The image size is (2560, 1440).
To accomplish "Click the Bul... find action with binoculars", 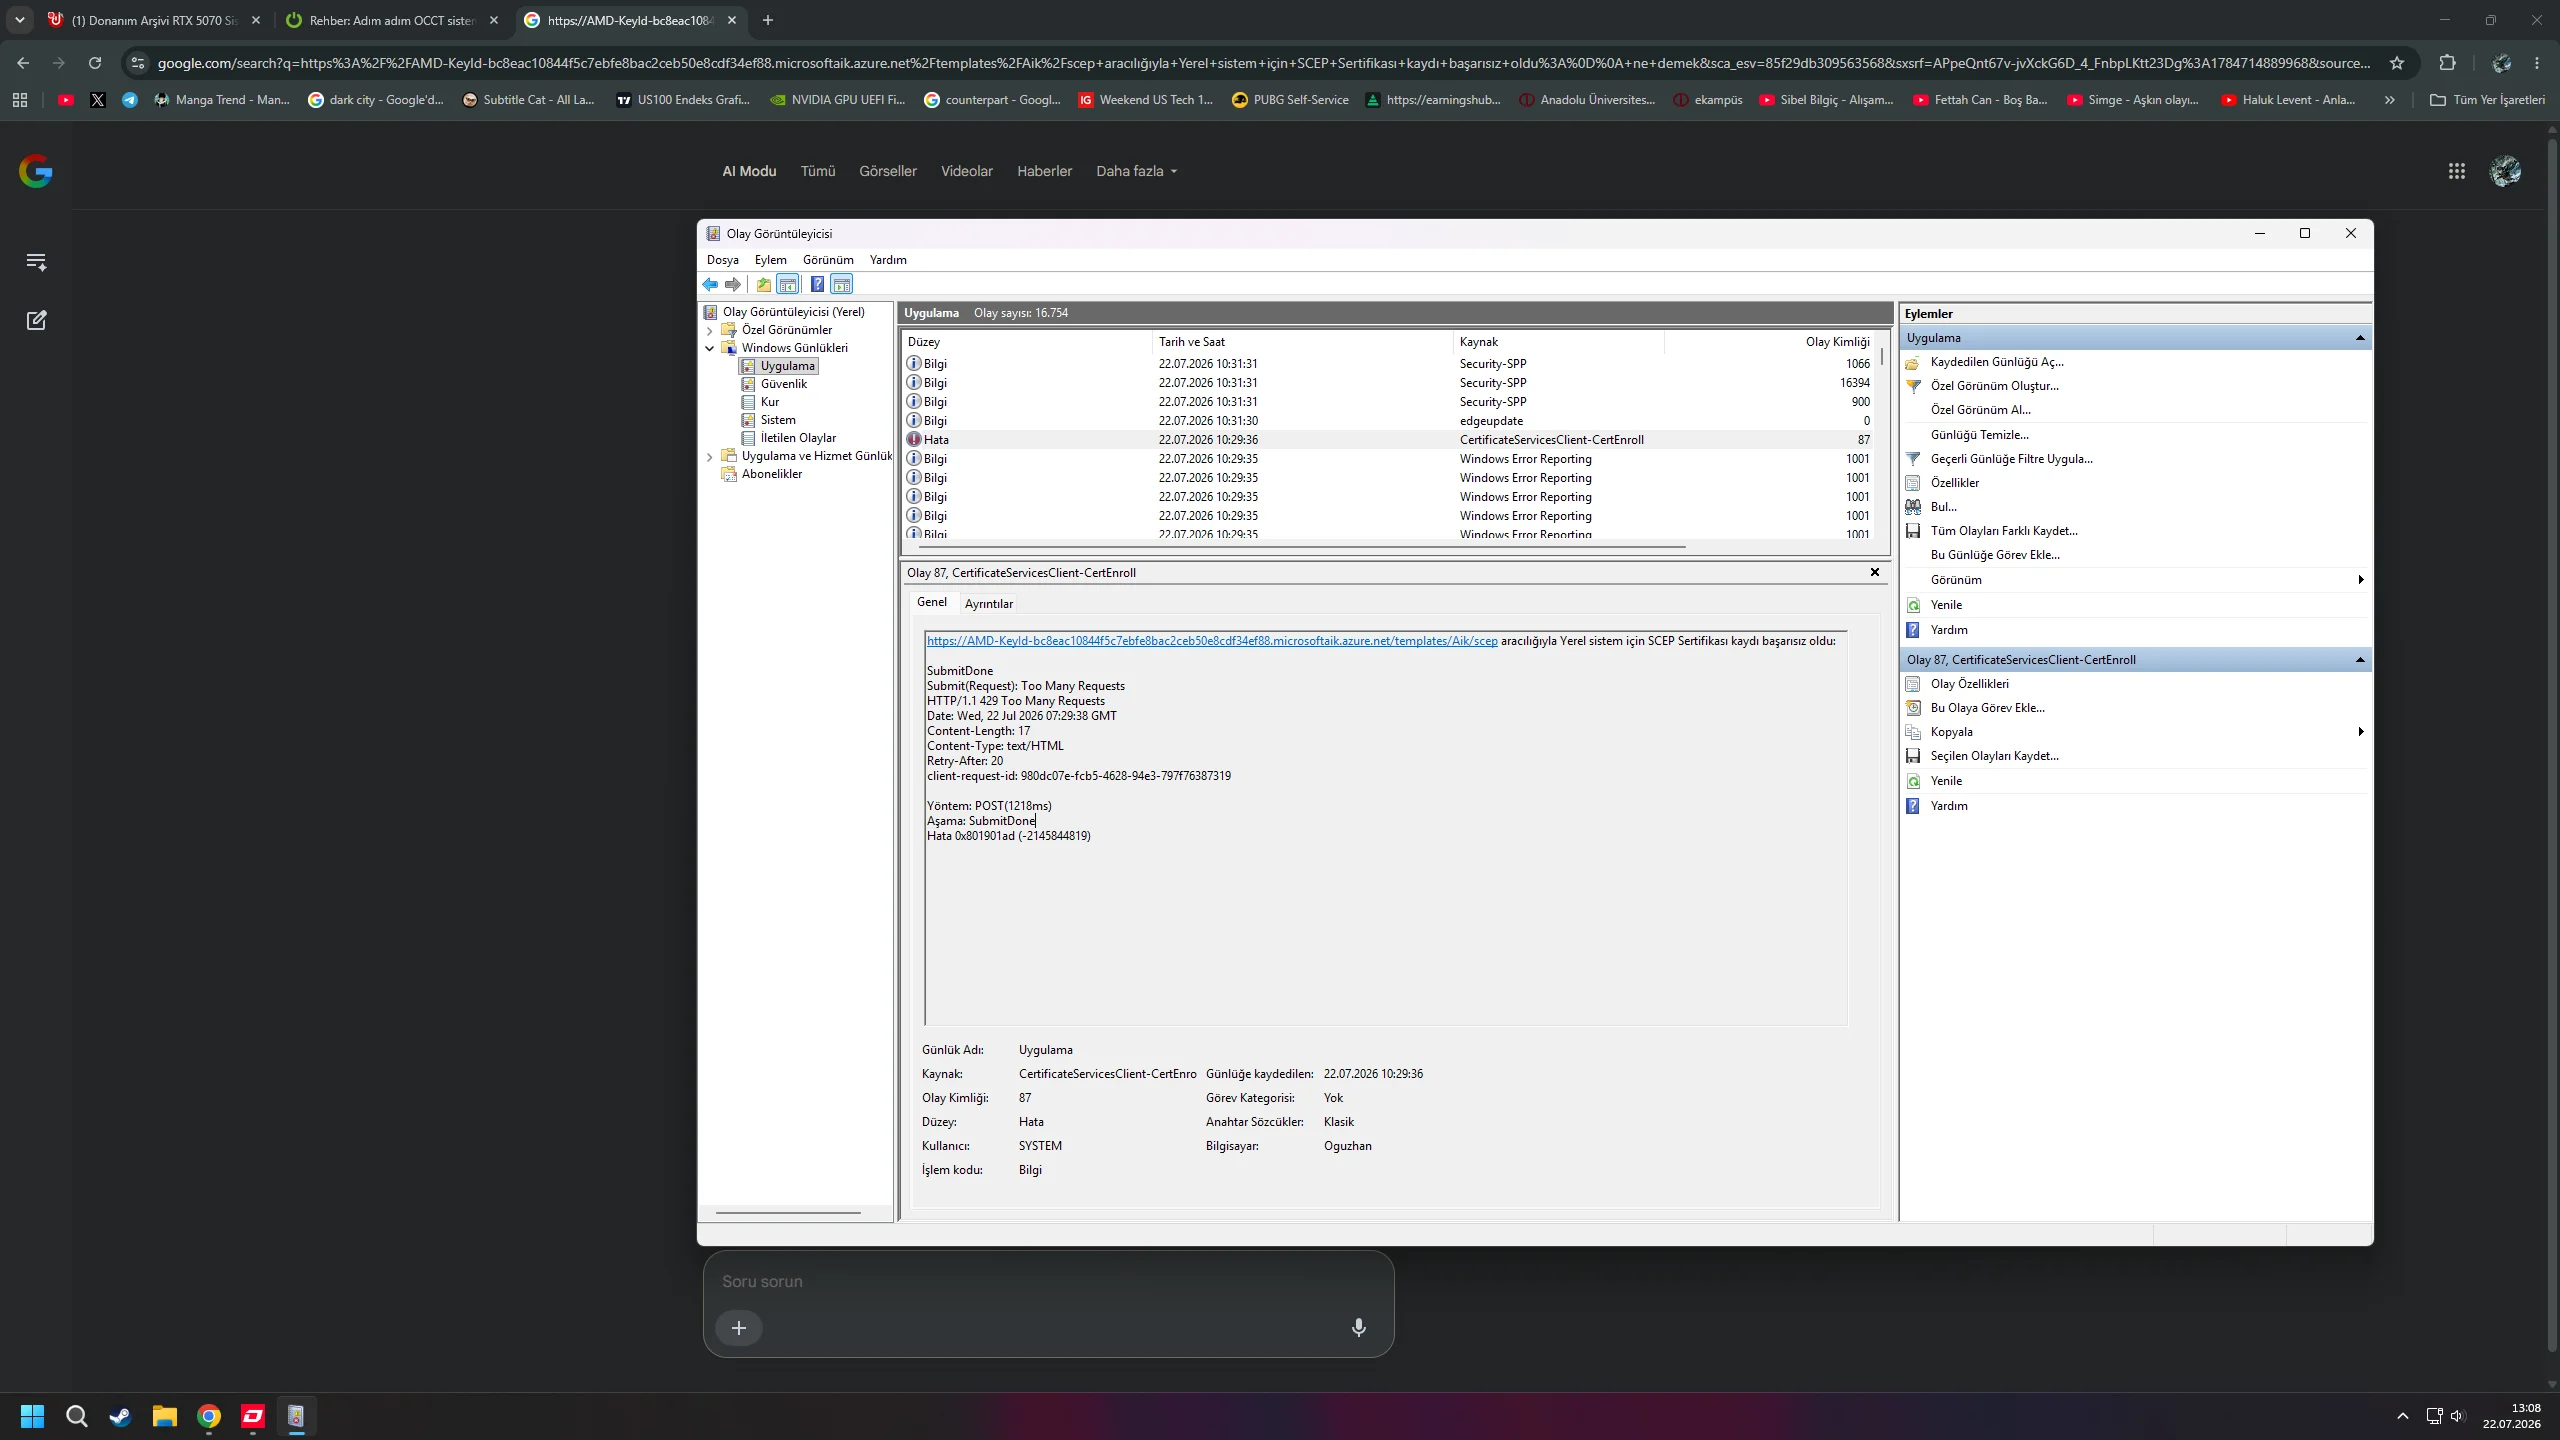I will click(x=1943, y=507).
